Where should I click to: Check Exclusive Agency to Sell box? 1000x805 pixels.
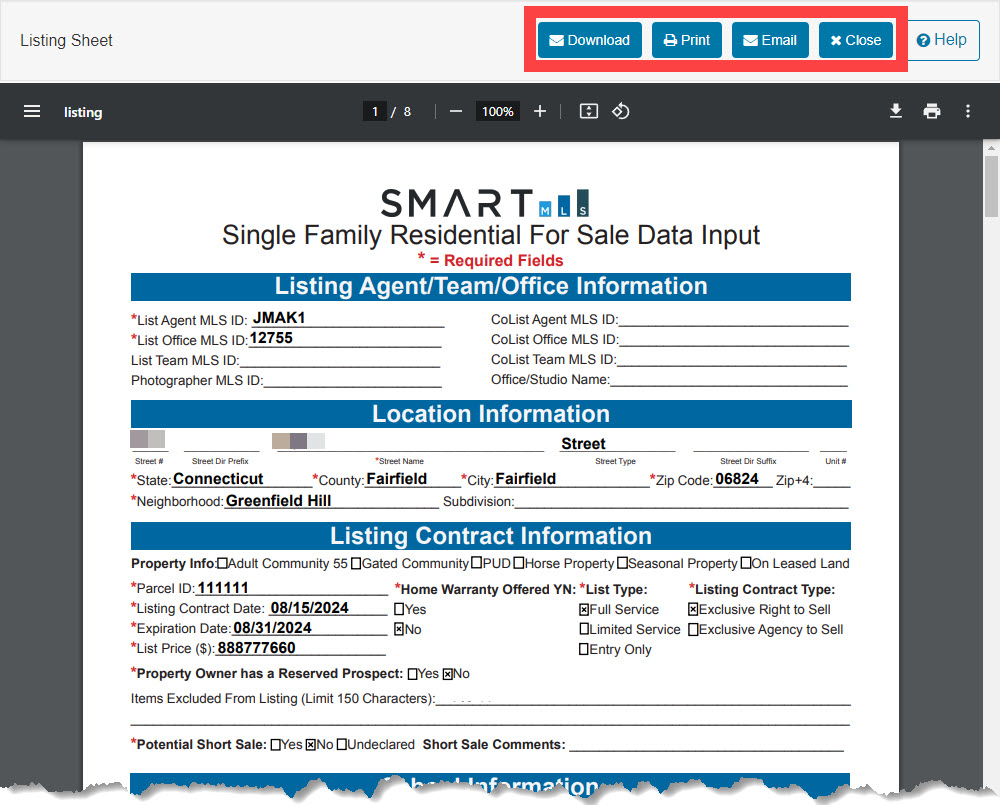693,630
